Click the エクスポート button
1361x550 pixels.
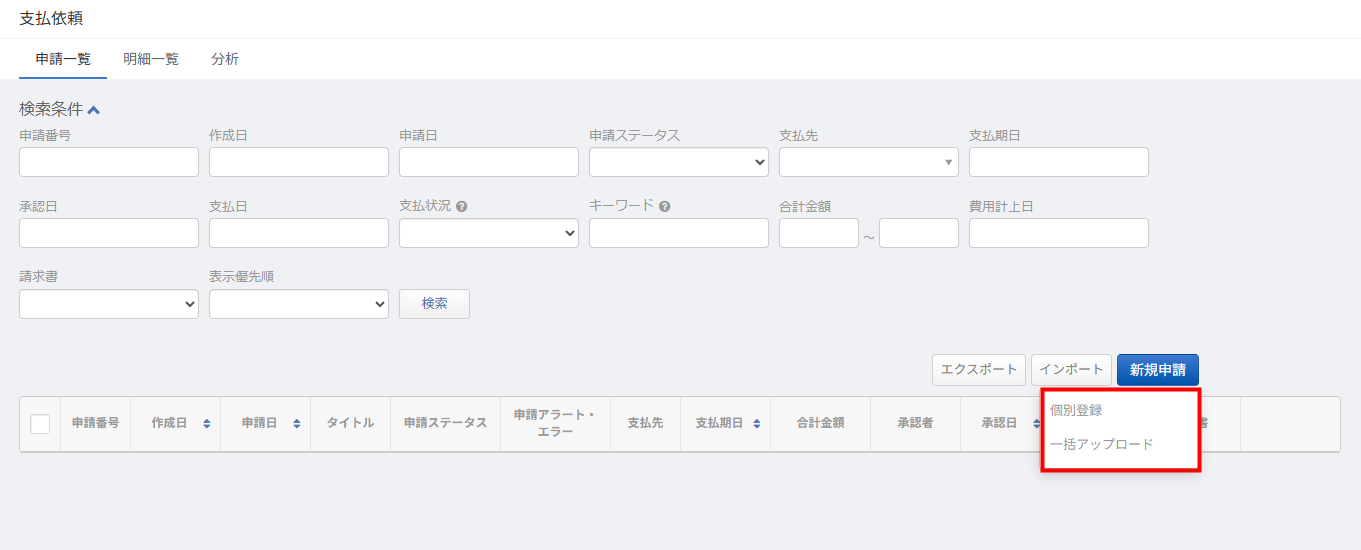tap(978, 370)
